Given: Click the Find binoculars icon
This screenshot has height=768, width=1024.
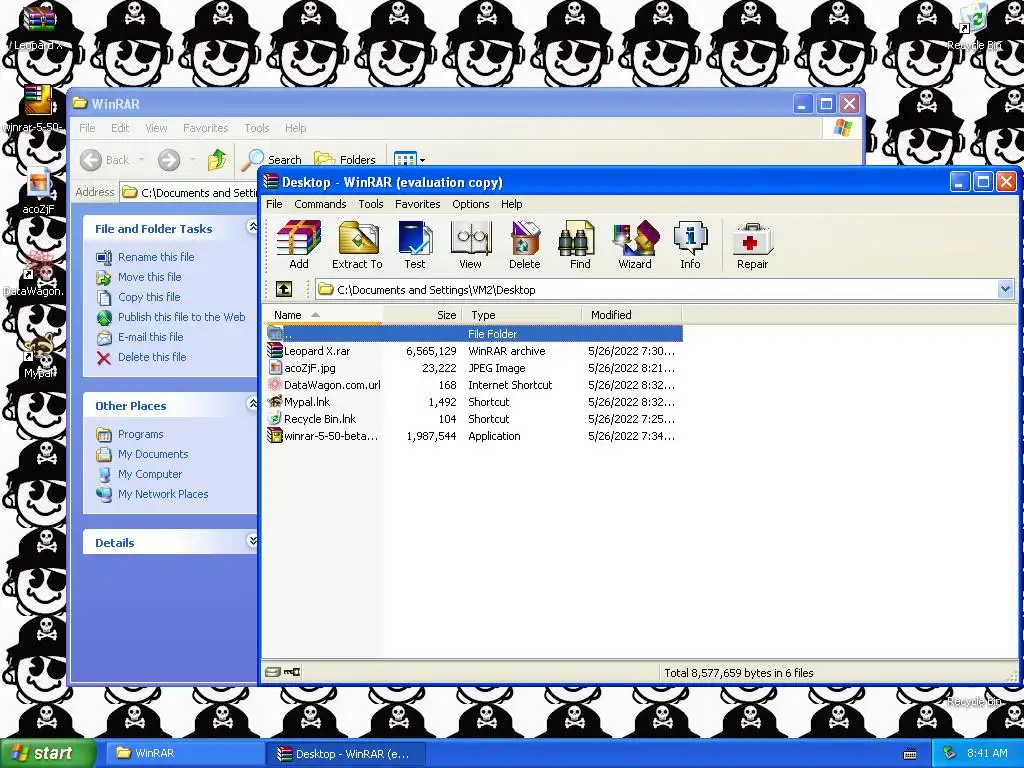Looking at the screenshot, I should coord(579,244).
